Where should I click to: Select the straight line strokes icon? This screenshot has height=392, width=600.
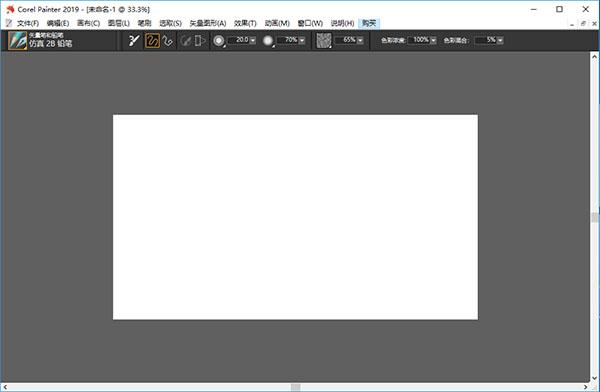coord(167,40)
